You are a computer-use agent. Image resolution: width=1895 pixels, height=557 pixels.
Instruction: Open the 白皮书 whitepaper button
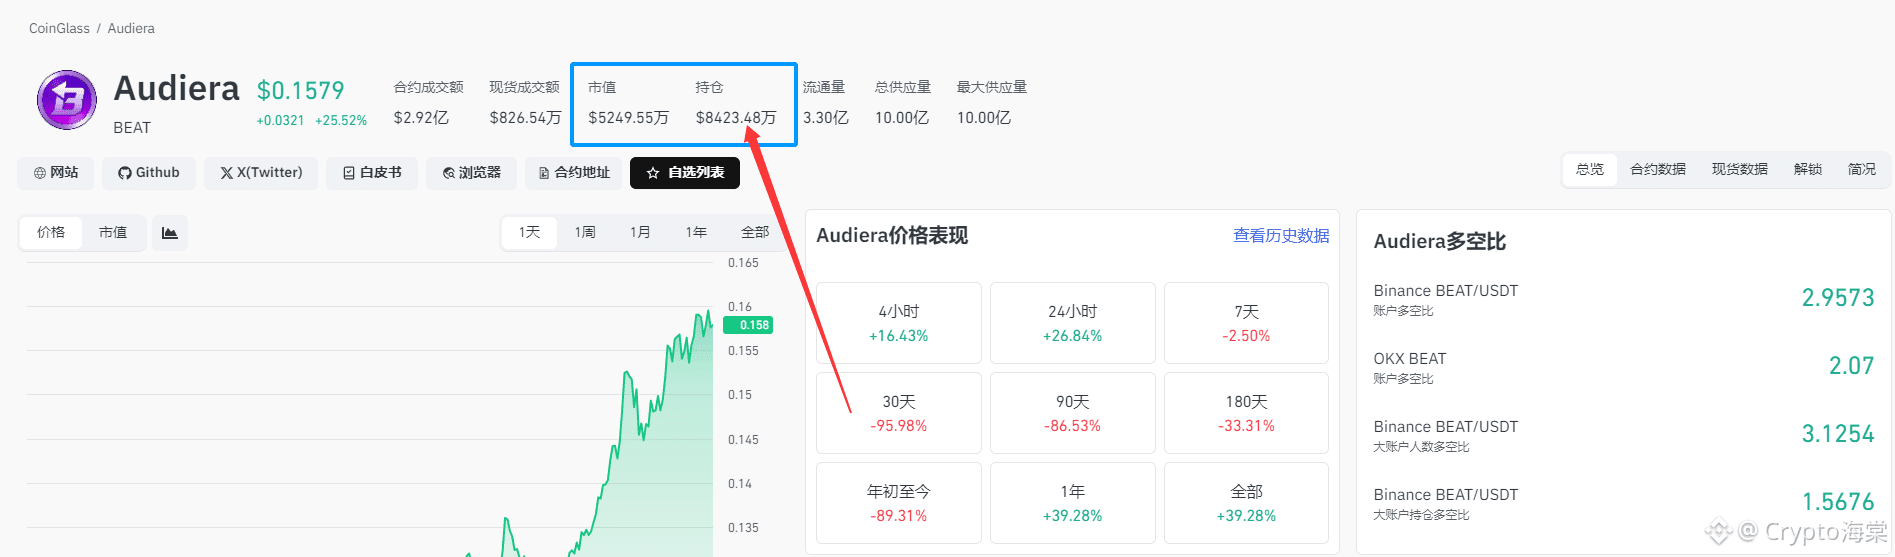coord(372,173)
